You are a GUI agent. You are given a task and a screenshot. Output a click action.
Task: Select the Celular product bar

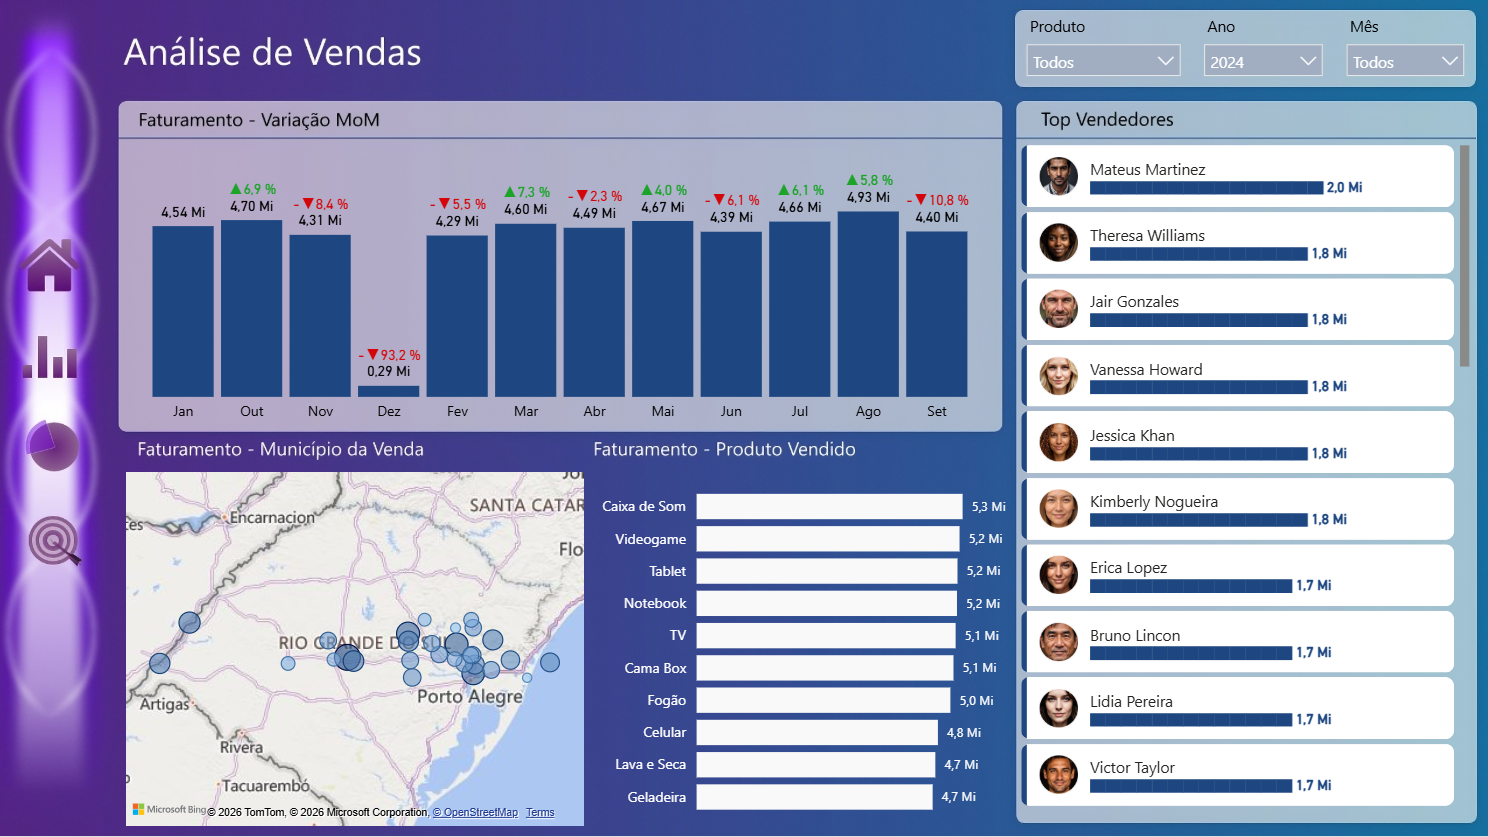pos(817,732)
